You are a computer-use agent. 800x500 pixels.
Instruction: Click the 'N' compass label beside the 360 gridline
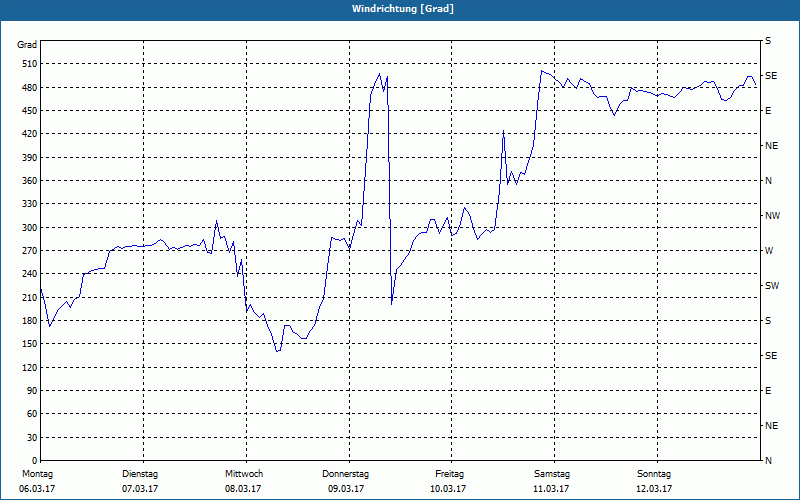click(769, 181)
